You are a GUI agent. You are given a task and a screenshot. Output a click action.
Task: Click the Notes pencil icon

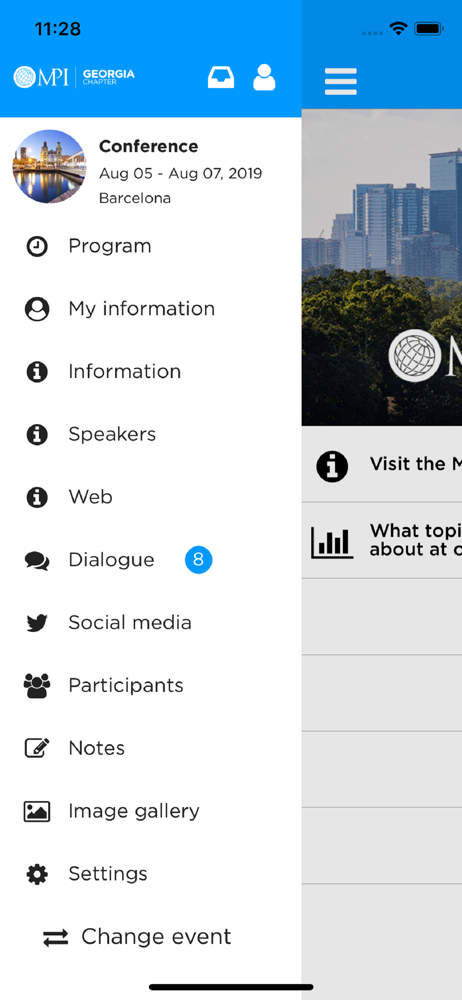pyautogui.click(x=37, y=748)
